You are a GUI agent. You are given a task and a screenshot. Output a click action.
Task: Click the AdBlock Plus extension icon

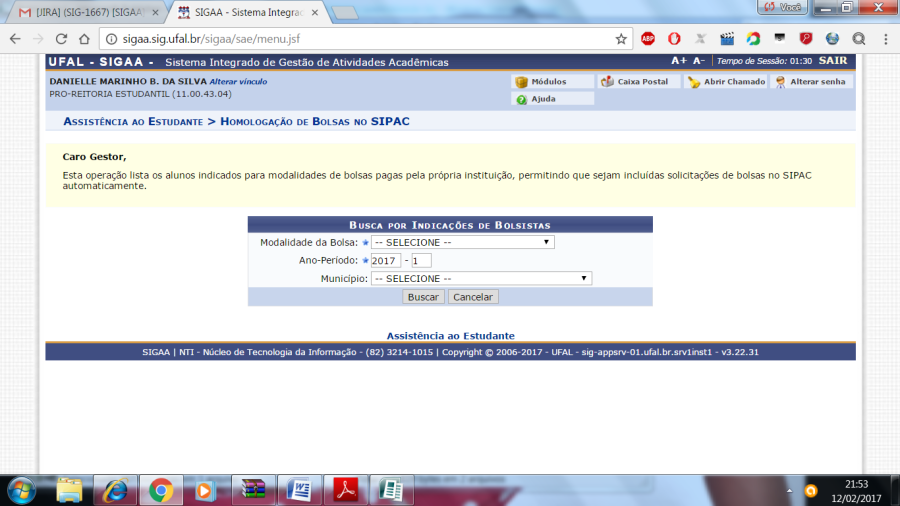pos(648,39)
